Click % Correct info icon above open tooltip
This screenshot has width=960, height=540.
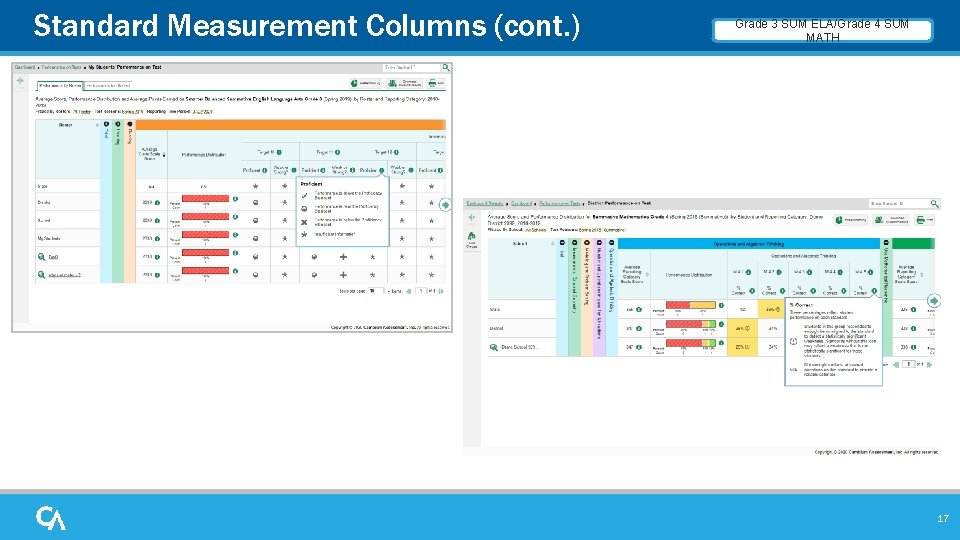[x=874, y=291]
